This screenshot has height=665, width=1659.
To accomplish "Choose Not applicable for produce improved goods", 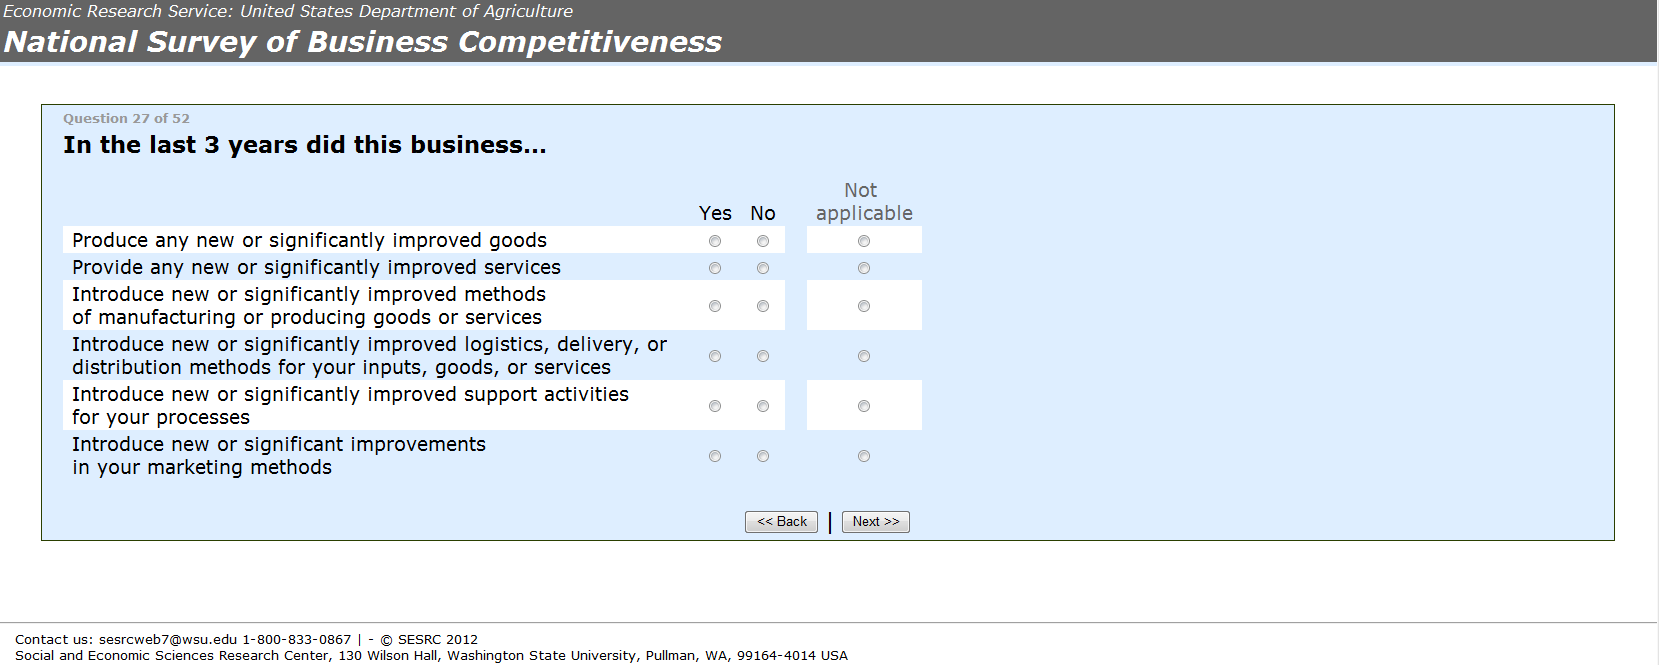I will tap(864, 241).
